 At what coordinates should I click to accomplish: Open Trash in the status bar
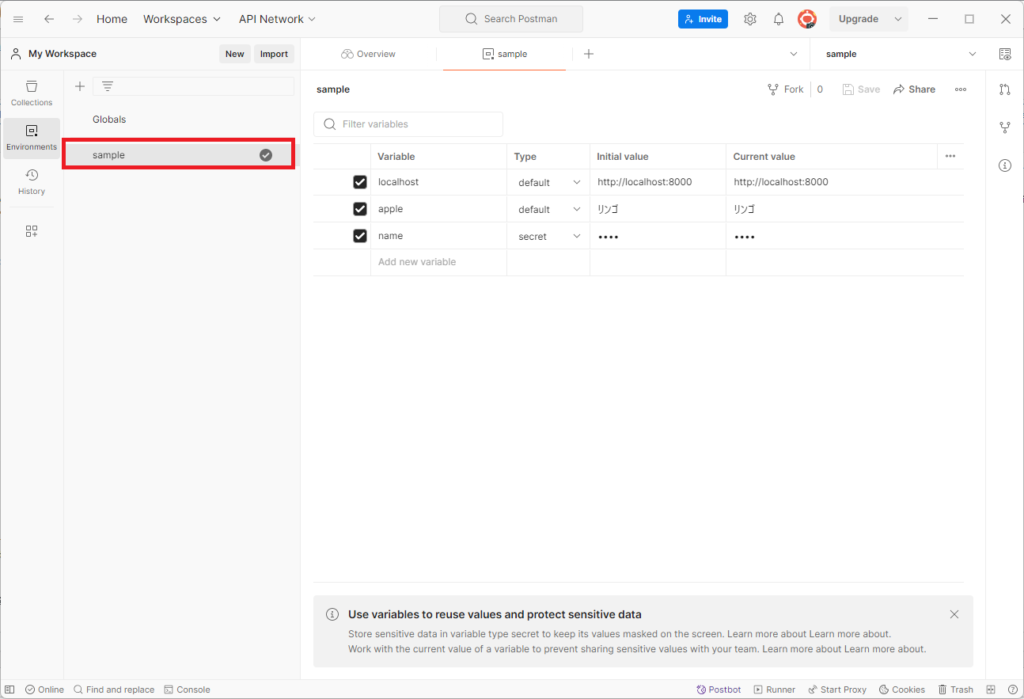click(x=955, y=689)
